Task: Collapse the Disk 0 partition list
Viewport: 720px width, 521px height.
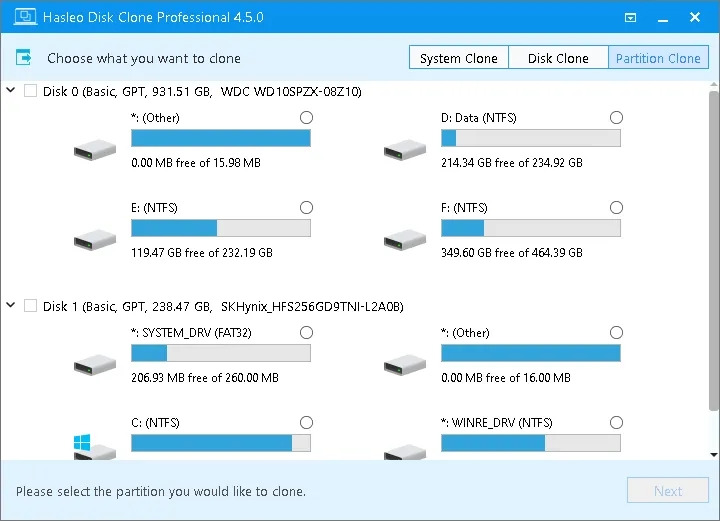Action: pos(11,90)
